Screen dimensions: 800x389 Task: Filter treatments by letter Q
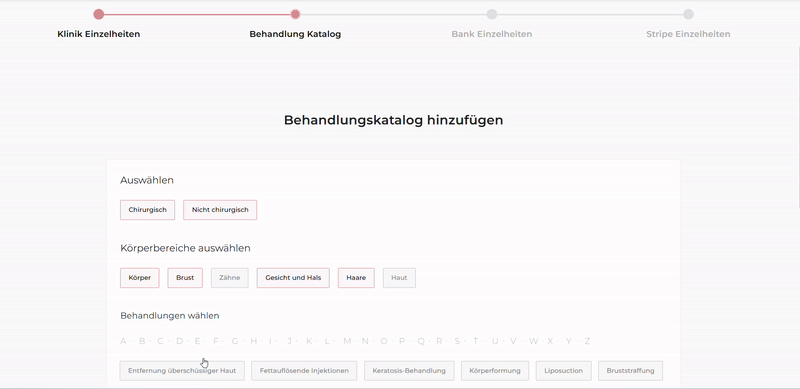tap(421, 341)
